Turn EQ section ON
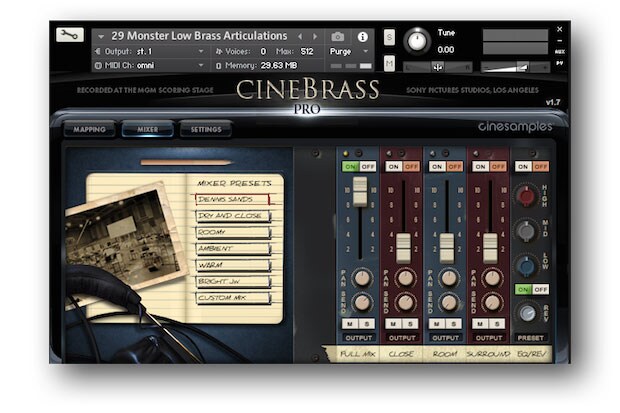The image size is (620, 413). tap(523, 167)
